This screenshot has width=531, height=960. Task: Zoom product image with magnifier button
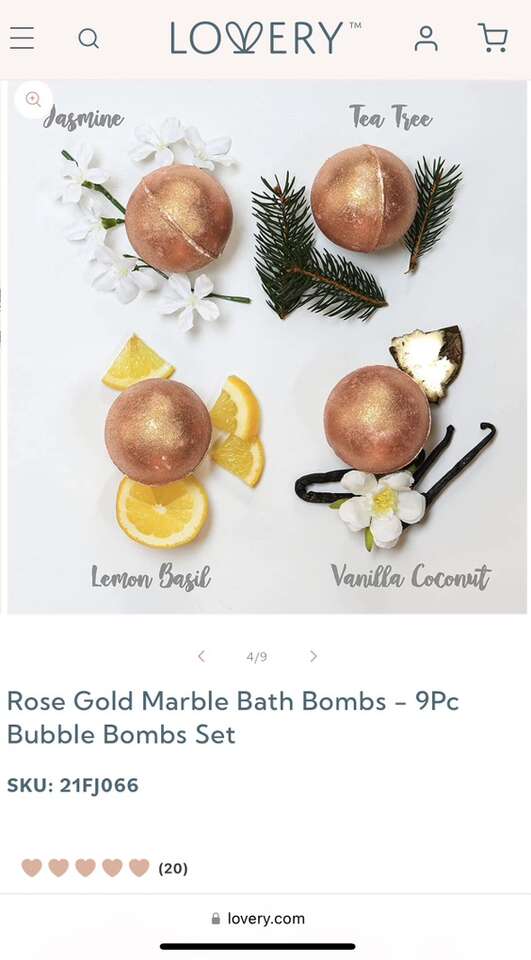tap(33, 99)
